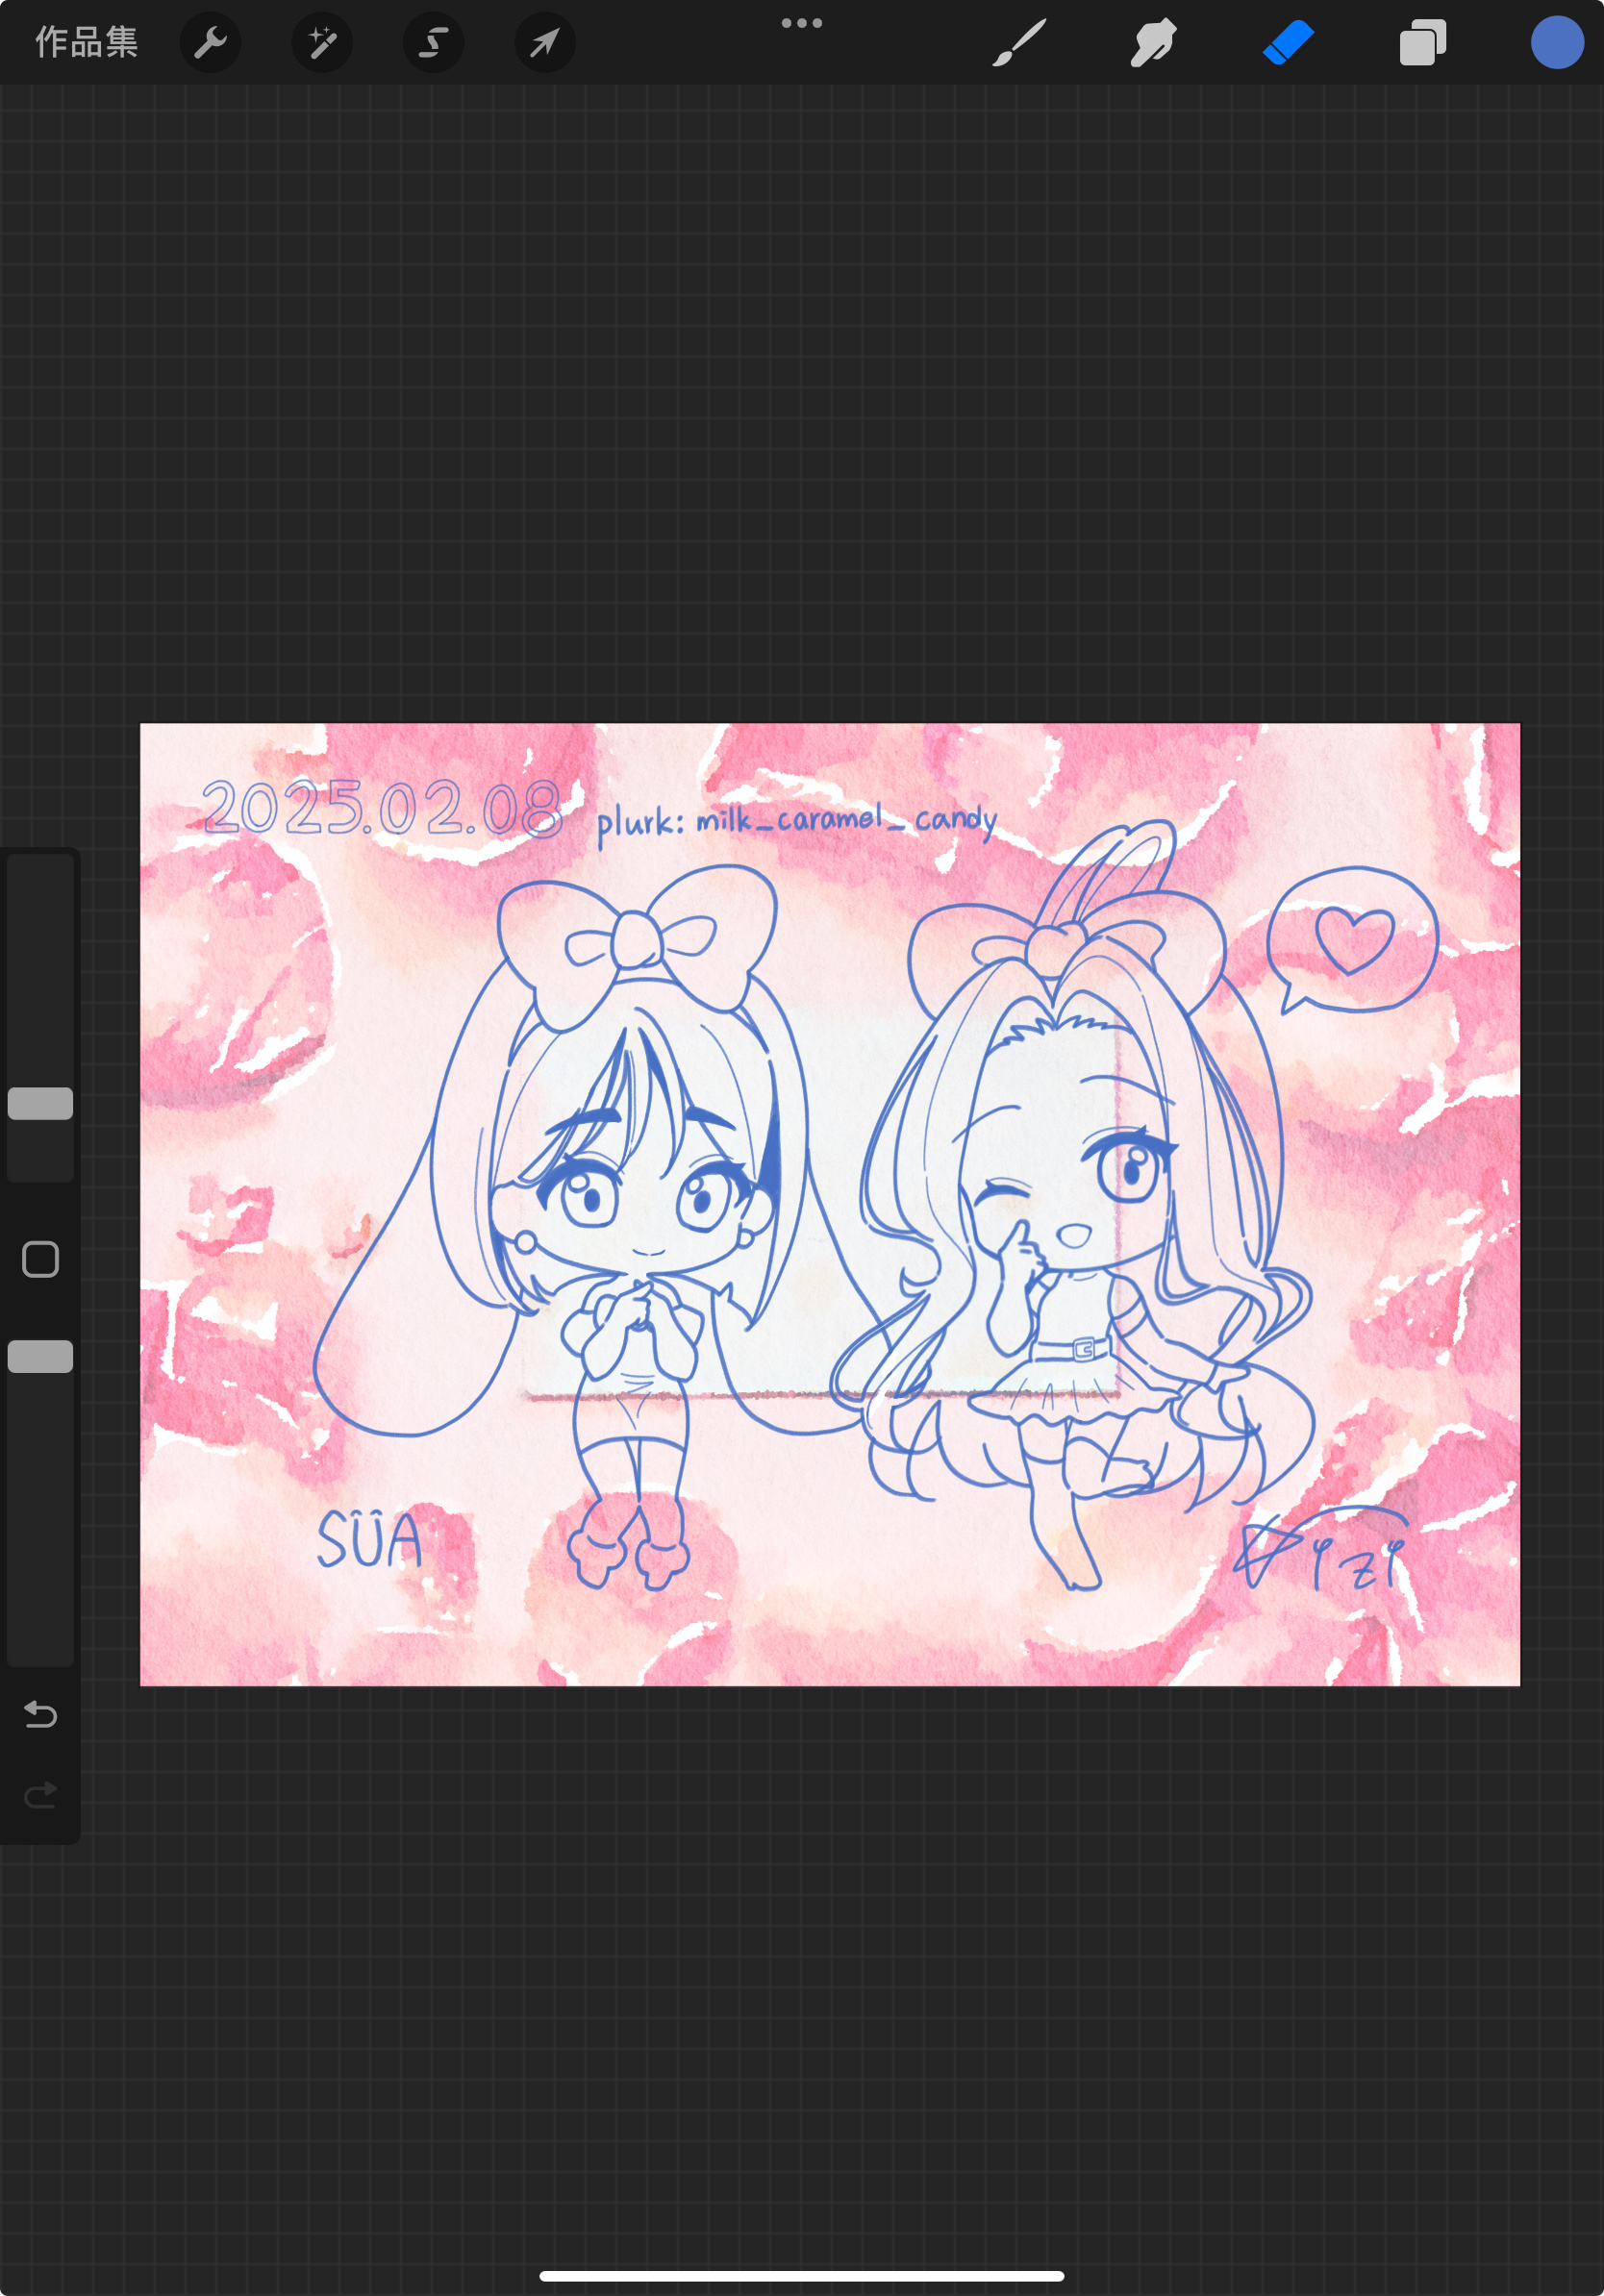Viewport: 1604px width, 2296px height.
Task: Activate the Transform arrow tool
Action: point(545,43)
